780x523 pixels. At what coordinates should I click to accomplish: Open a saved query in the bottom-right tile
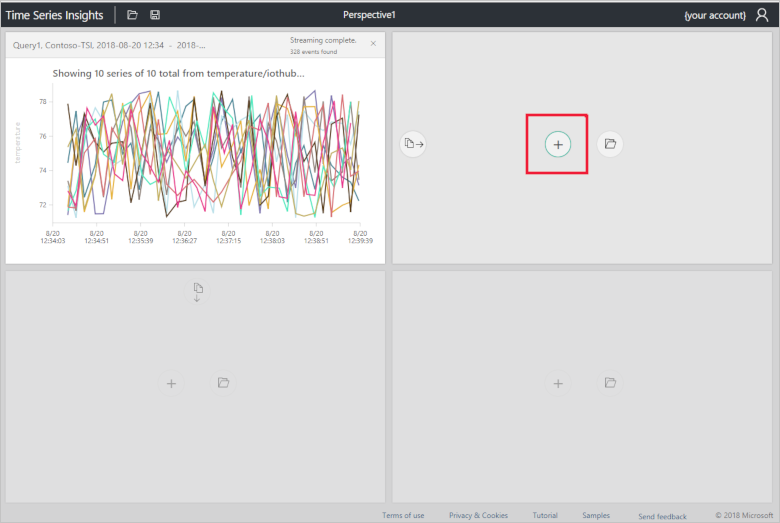610,383
